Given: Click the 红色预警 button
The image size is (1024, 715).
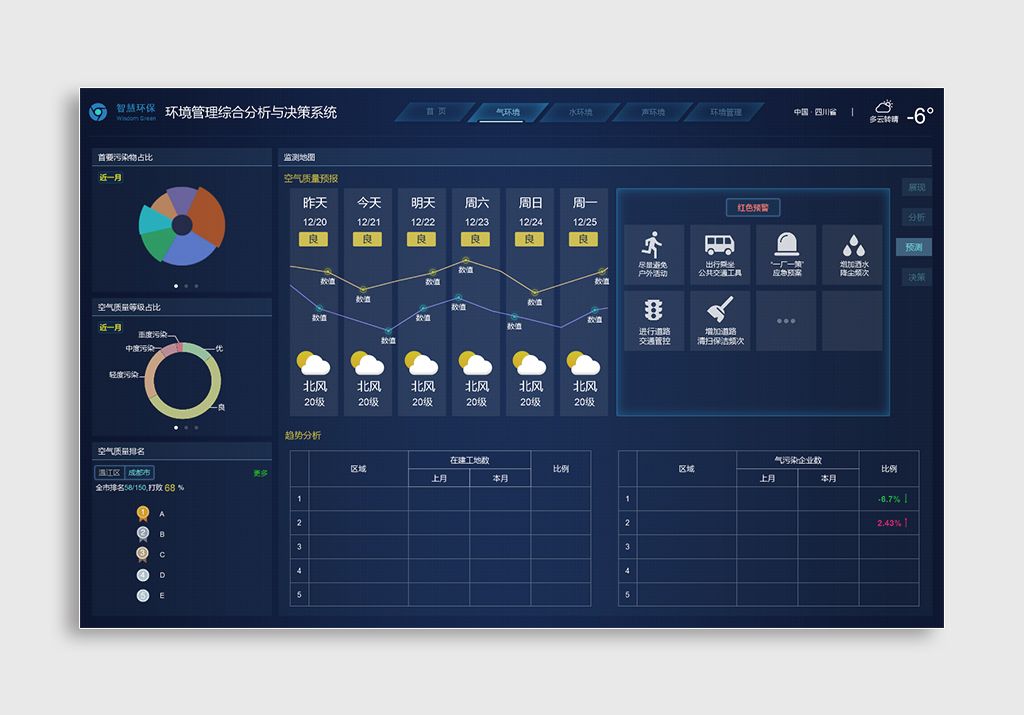Looking at the screenshot, I should click(753, 208).
